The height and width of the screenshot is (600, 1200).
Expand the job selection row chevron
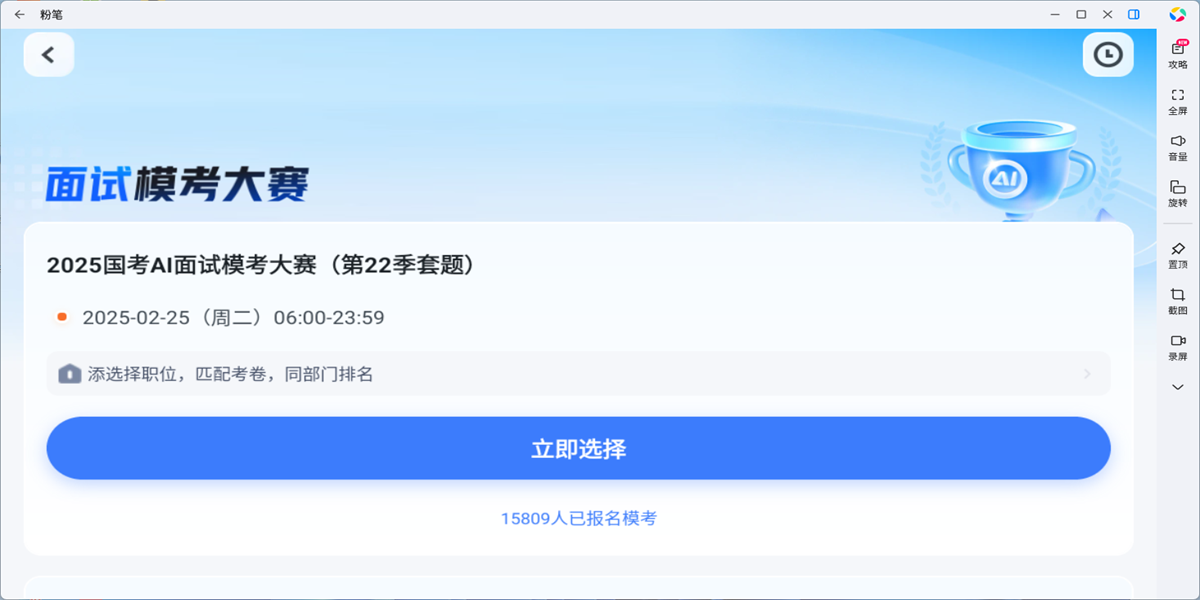tap(1088, 373)
